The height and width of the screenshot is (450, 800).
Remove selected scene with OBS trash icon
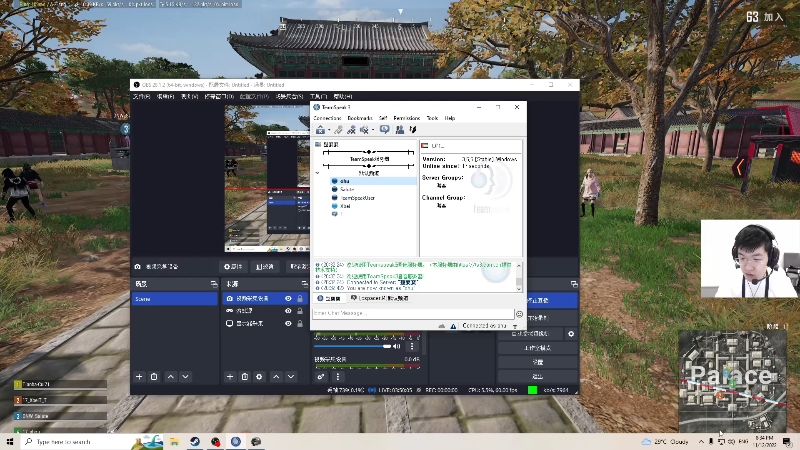tap(154, 377)
